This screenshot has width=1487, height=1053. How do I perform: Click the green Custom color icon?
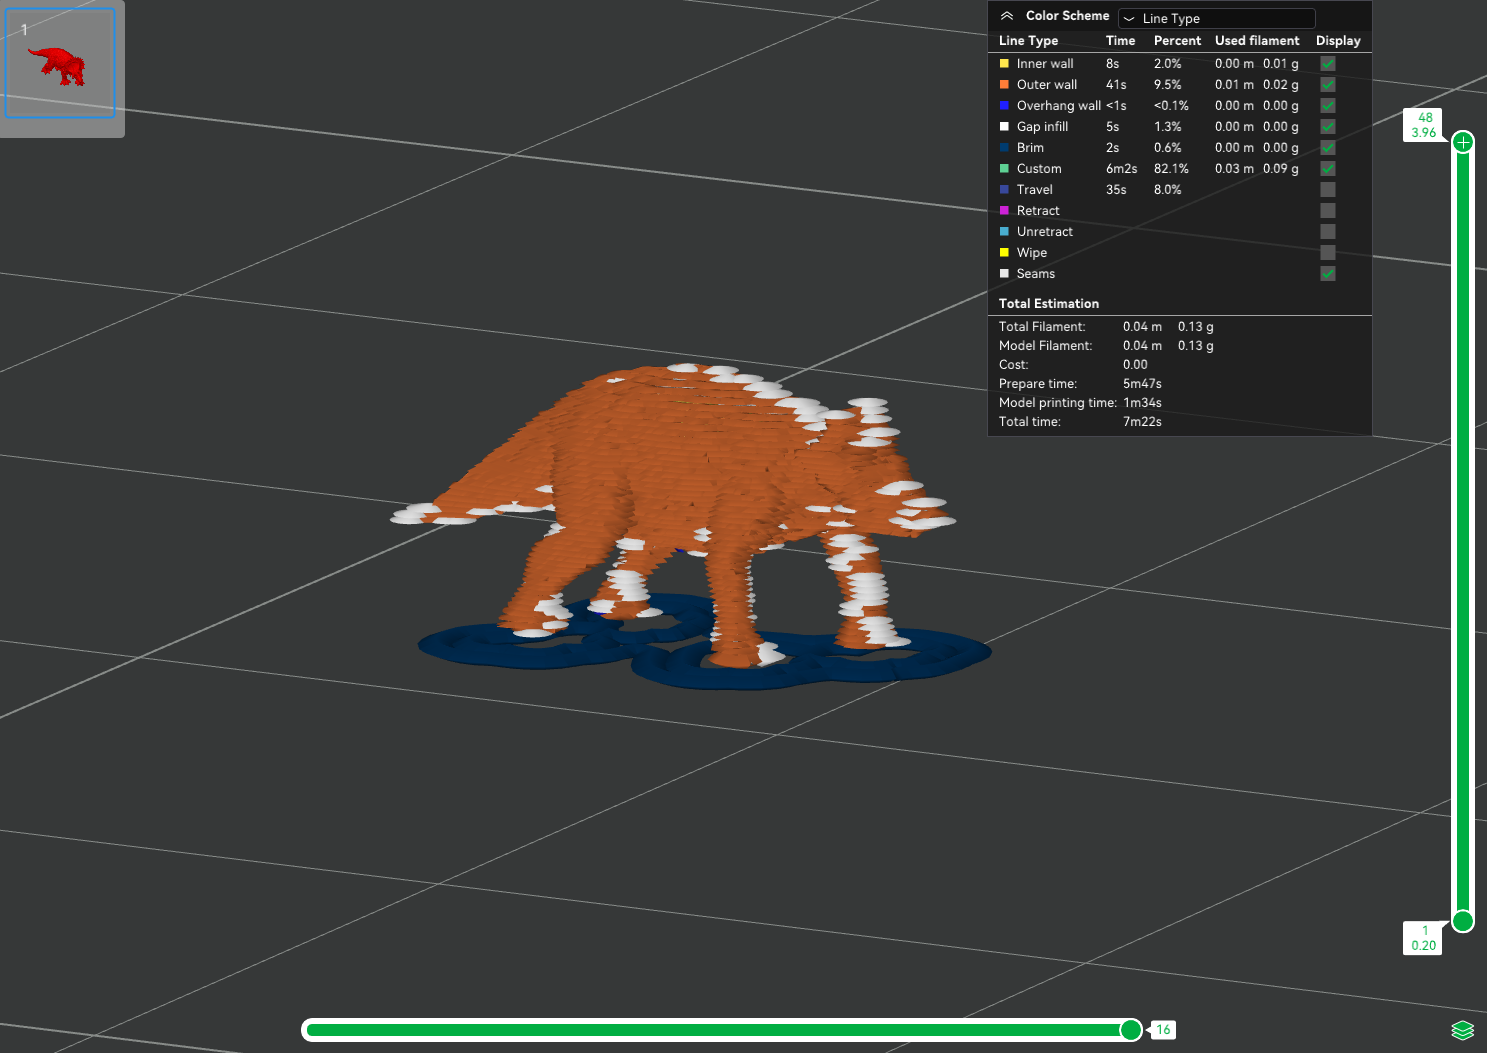(x=1004, y=169)
